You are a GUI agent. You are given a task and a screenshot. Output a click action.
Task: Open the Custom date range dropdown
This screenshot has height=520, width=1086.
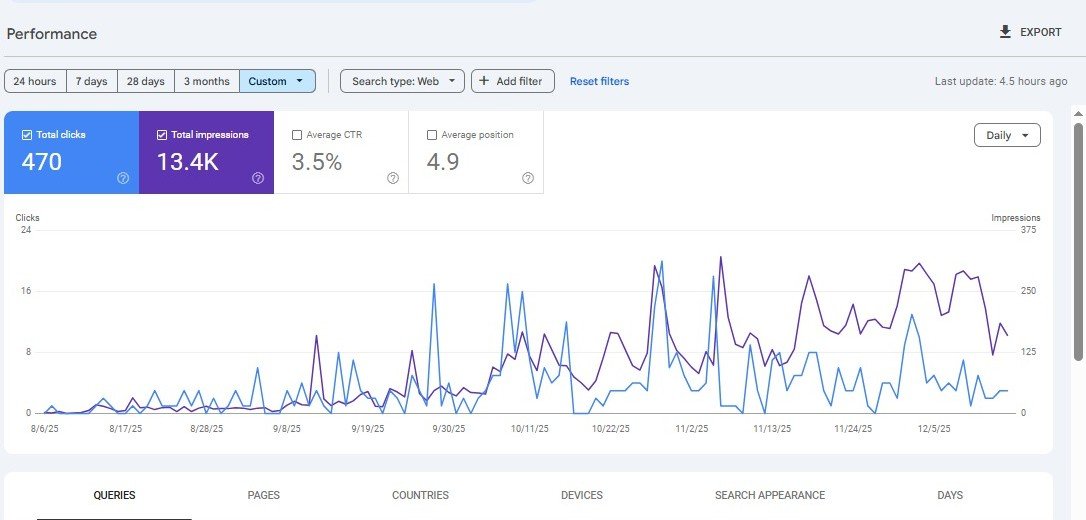coord(277,81)
